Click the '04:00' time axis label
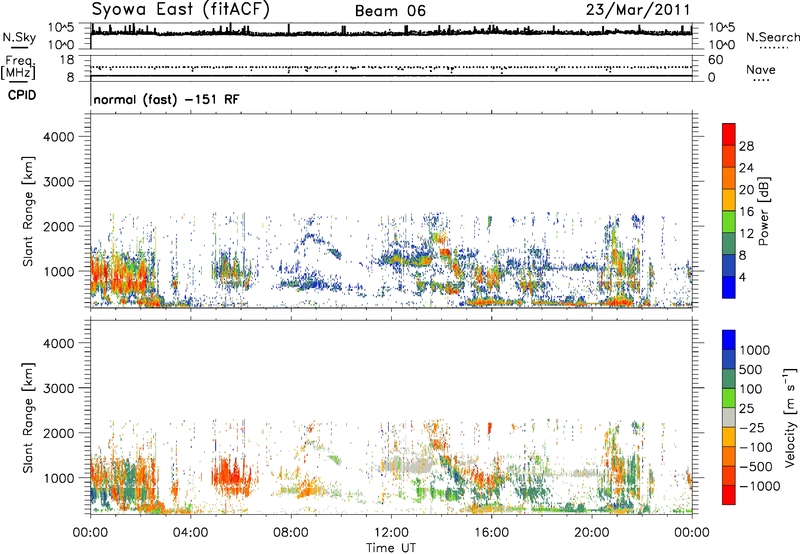This screenshot has height=554, width=800. 190,533
